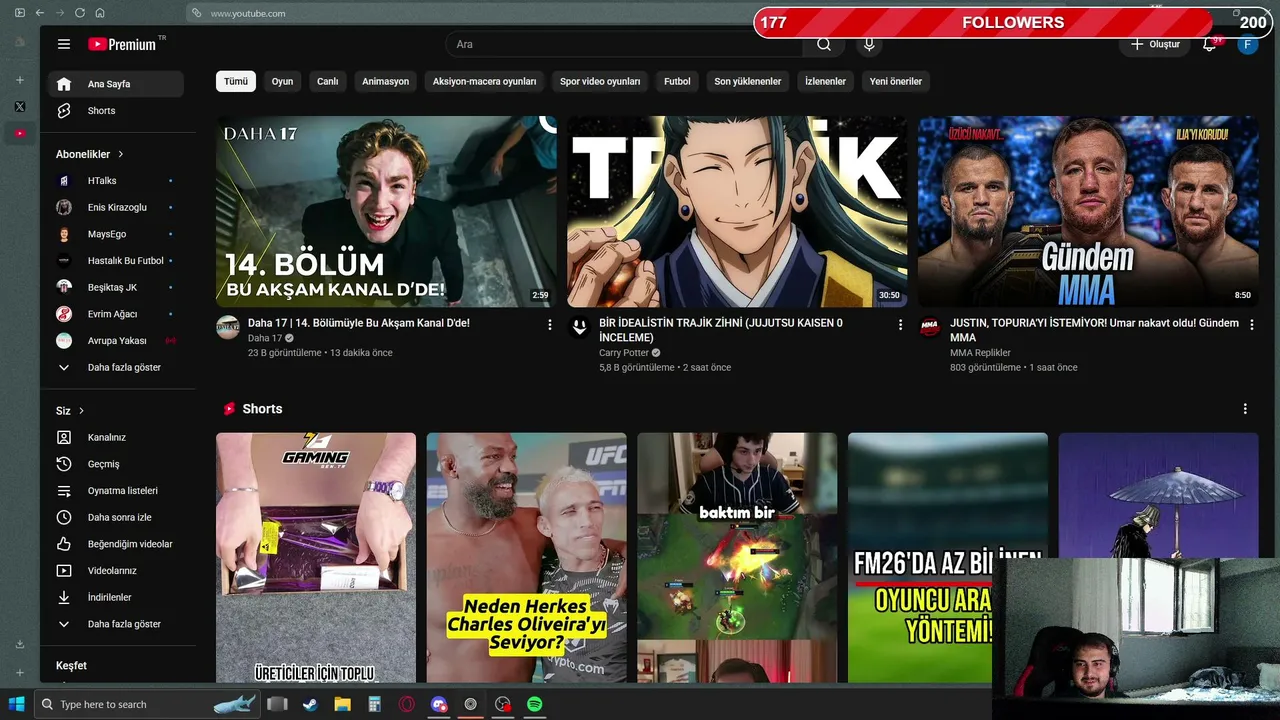This screenshot has width=1280, height=720.
Task: Click the Oluştur create button
Action: [1155, 44]
